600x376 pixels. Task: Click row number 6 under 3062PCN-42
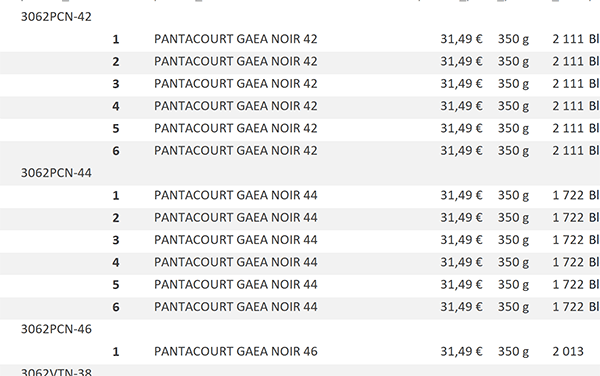coord(116,151)
